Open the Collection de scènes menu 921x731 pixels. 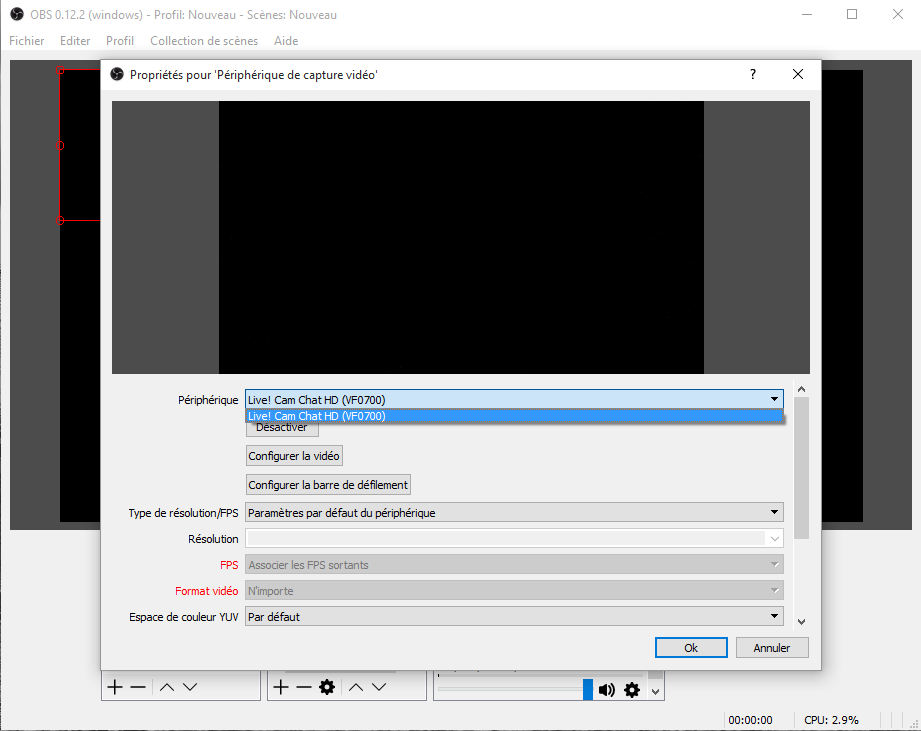click(204, 41)
